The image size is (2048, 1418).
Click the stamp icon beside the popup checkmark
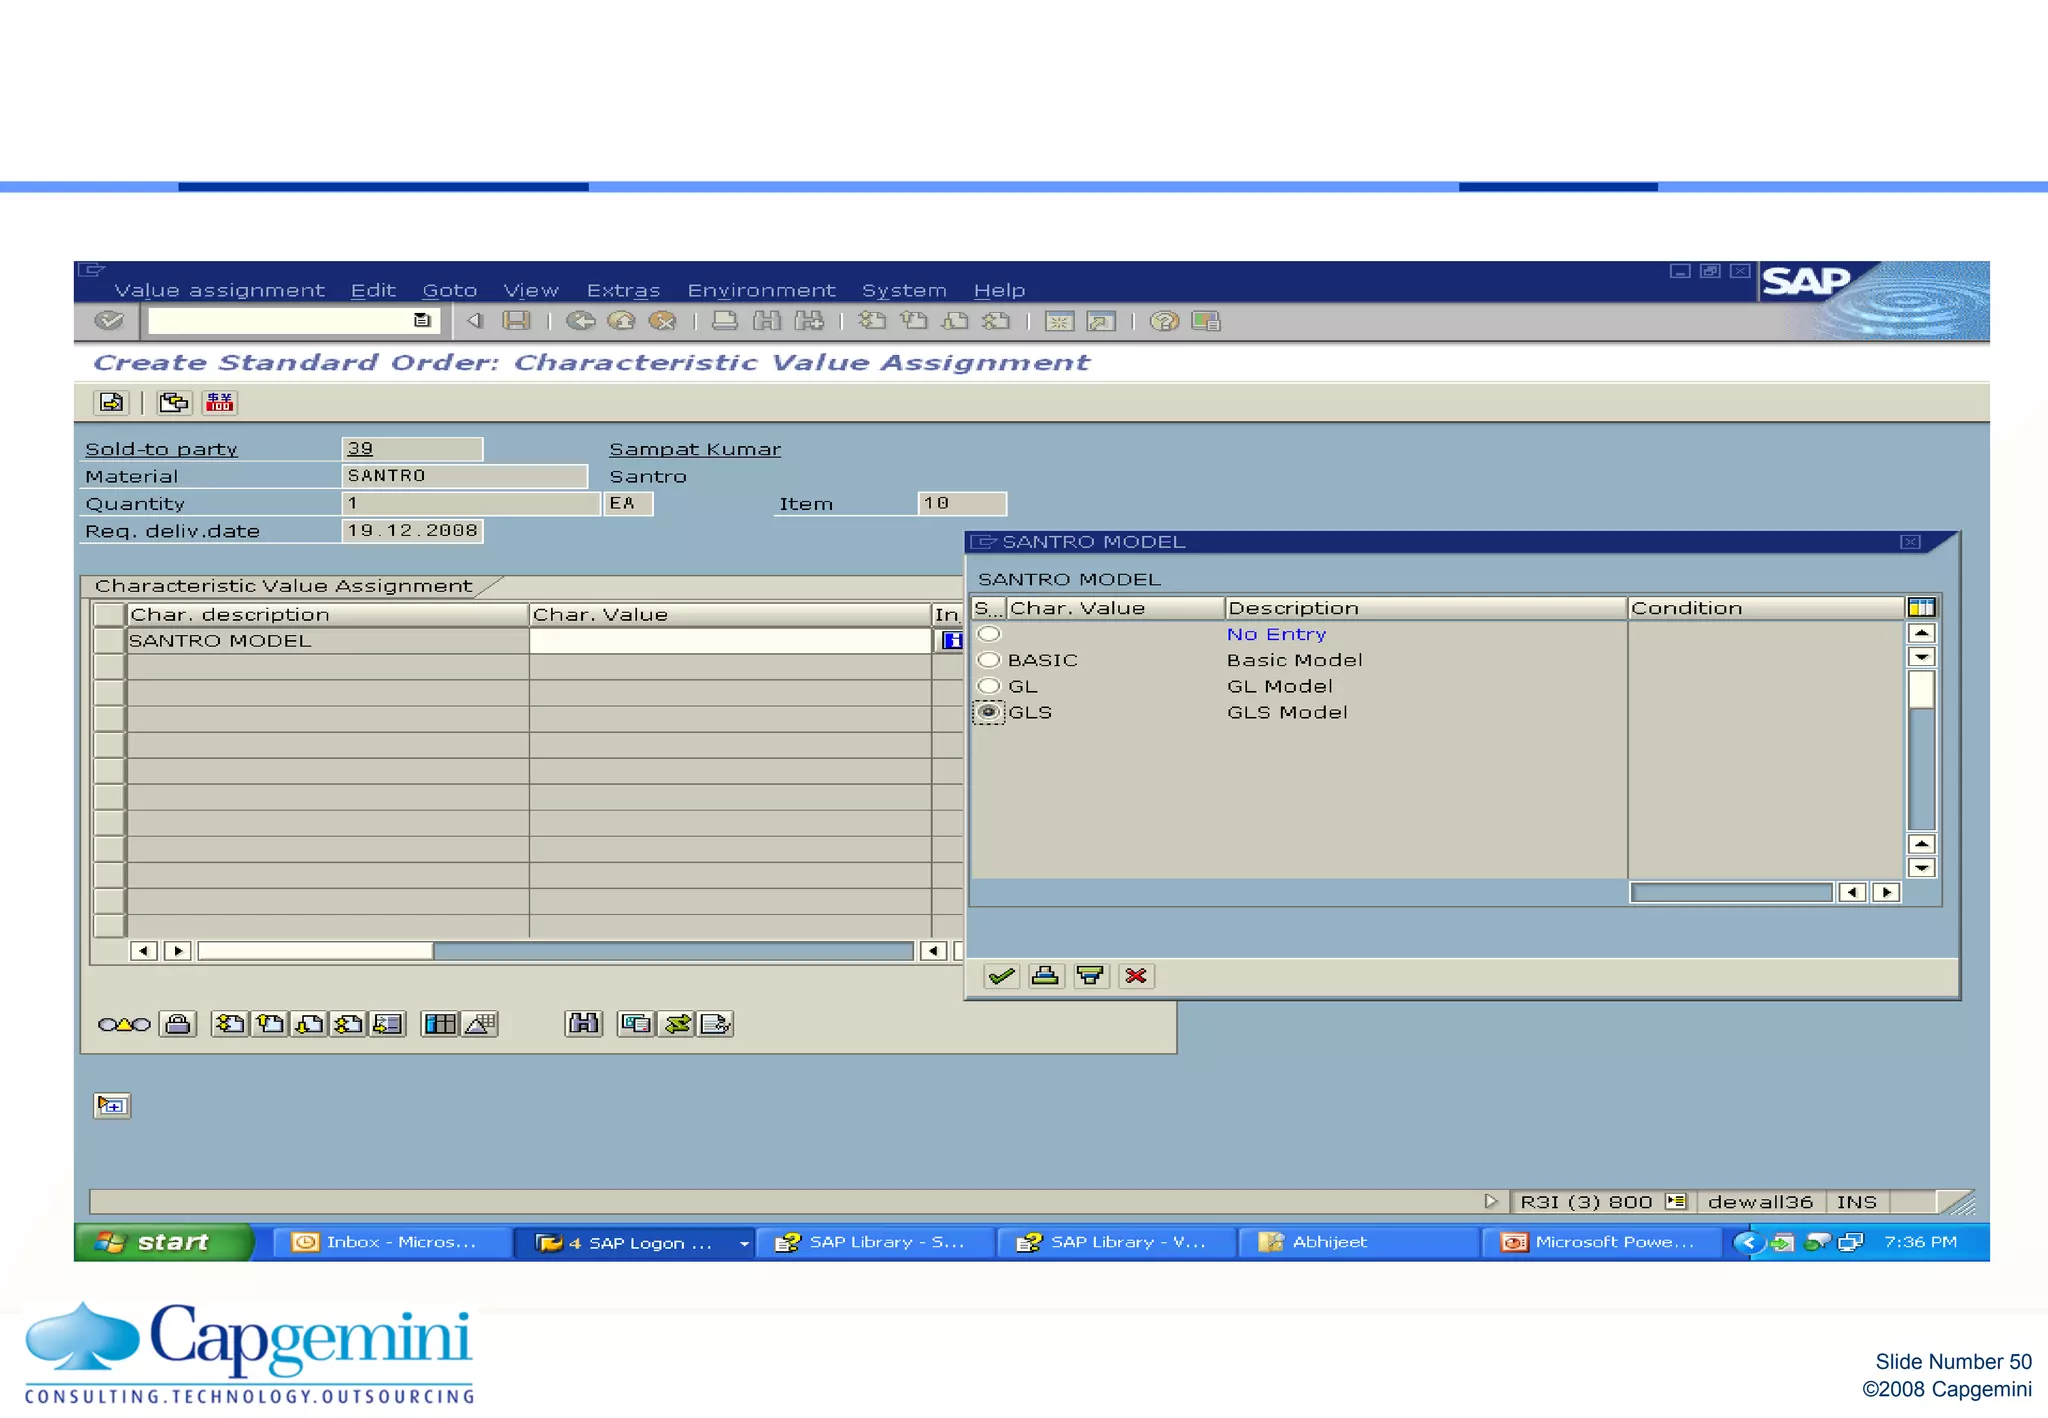click(x=1045, y=976)
